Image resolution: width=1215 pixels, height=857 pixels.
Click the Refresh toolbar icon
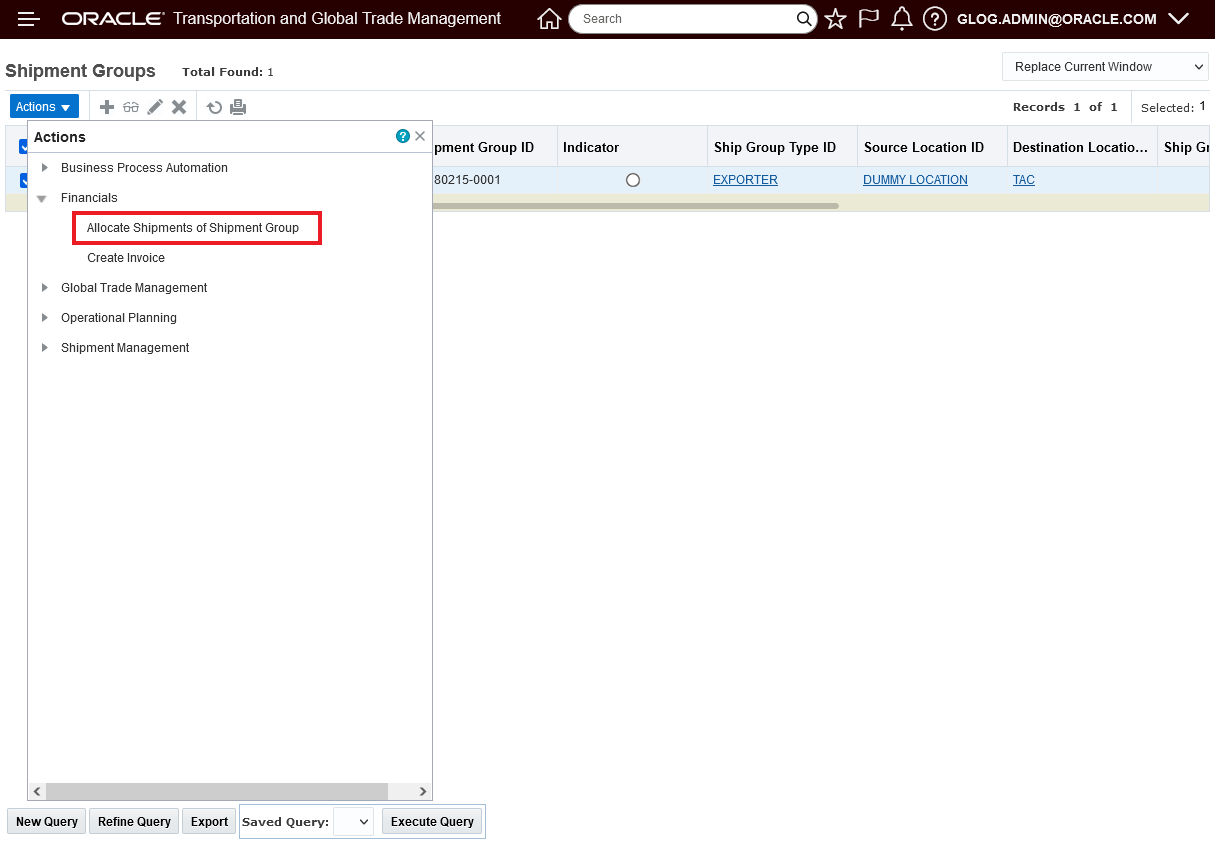[x=214, y=107]
